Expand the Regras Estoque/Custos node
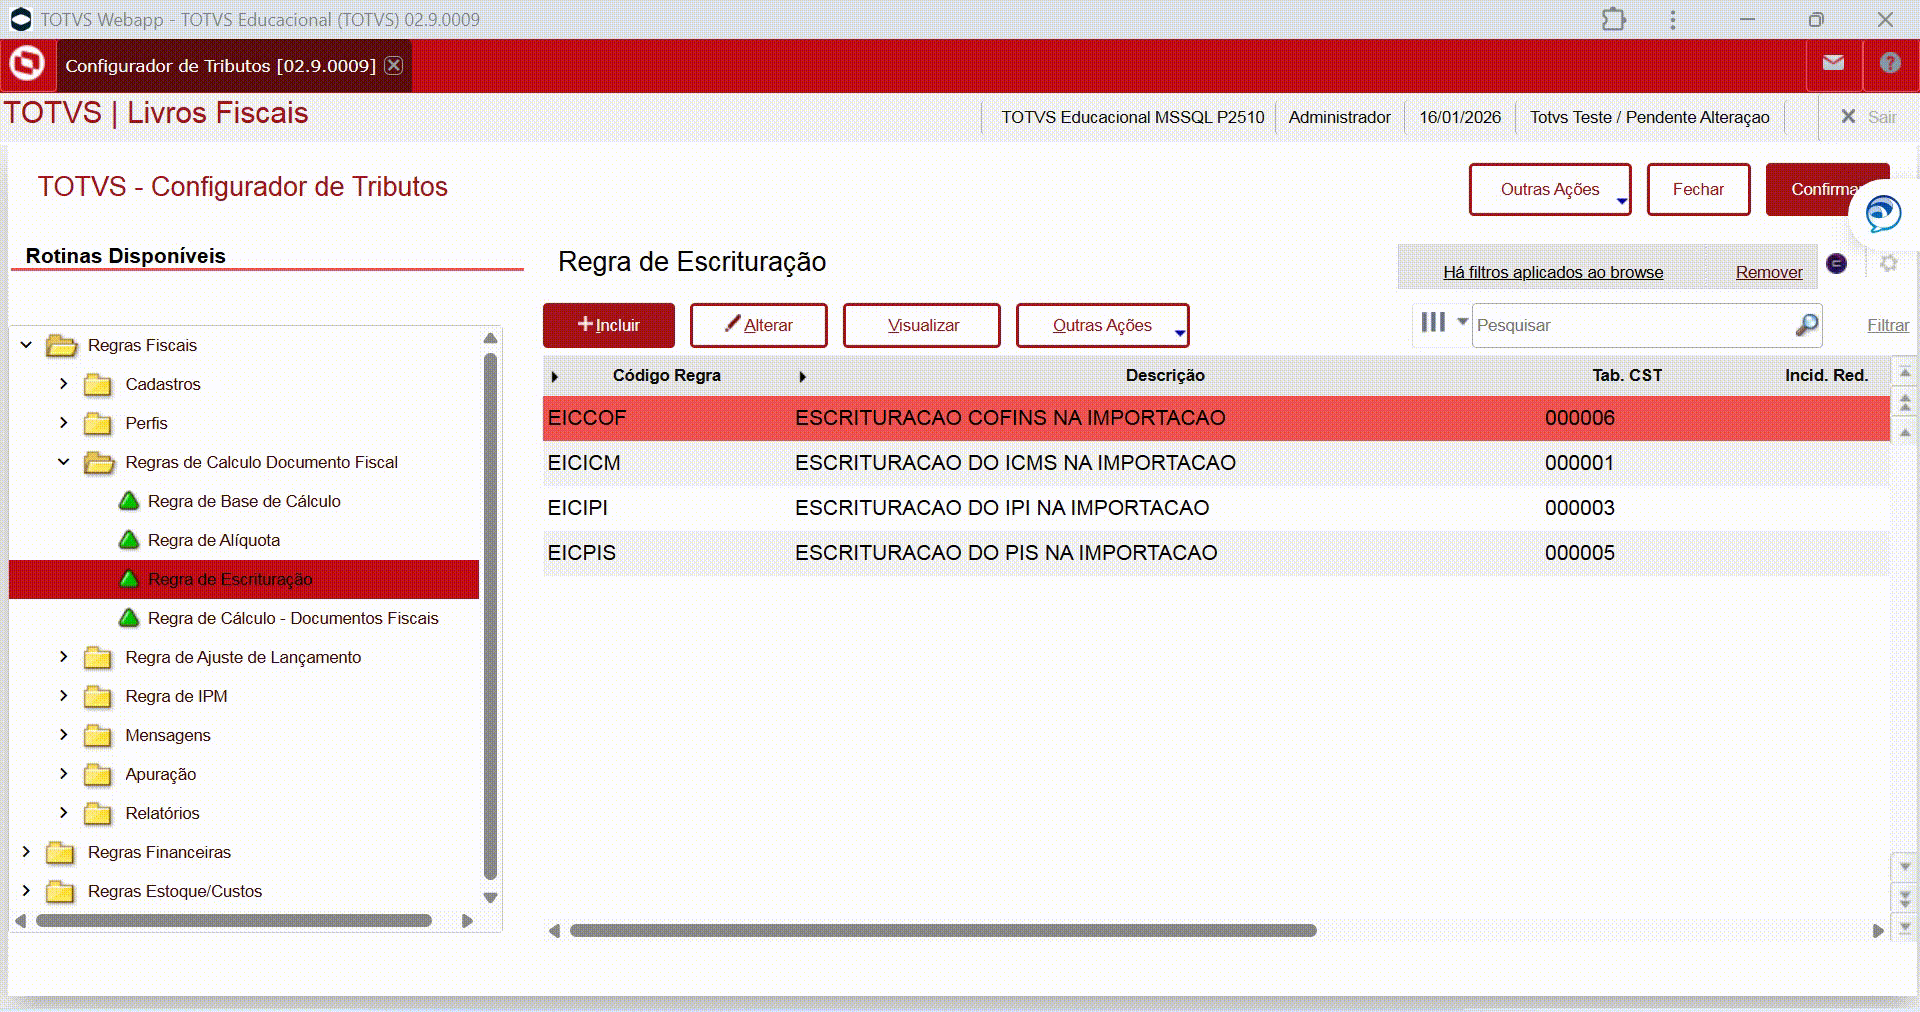Viewport: 1920px width, 1012px height. [x=26, y=890]
